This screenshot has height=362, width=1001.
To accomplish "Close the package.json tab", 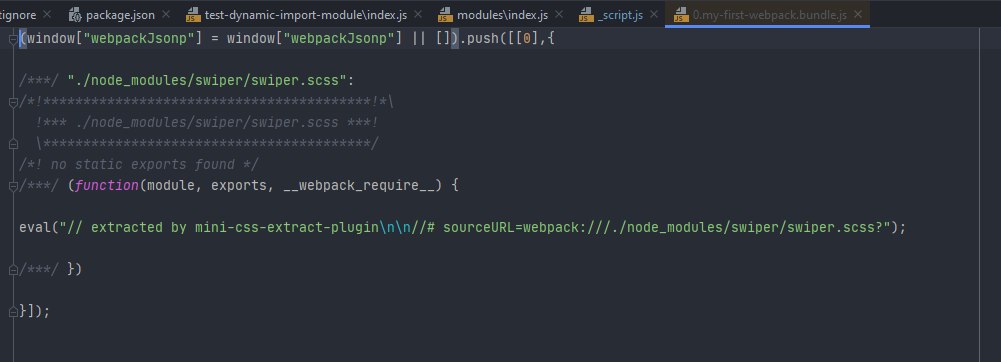I will [x=166, y=14].
